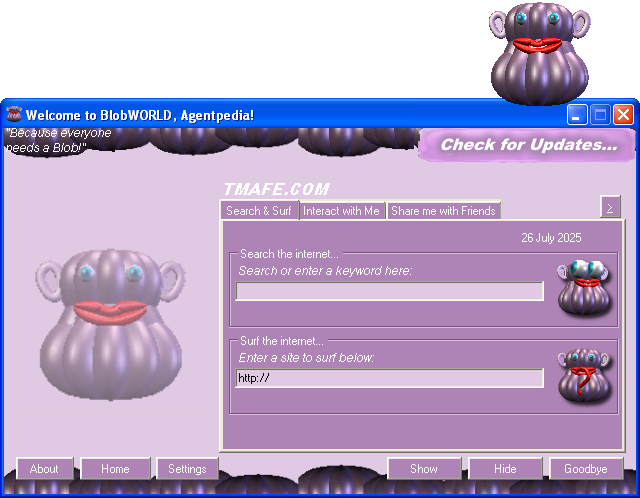Click the Check for Updates banner
This screenshot has height=498, width=640.
[x=527, y=145]
